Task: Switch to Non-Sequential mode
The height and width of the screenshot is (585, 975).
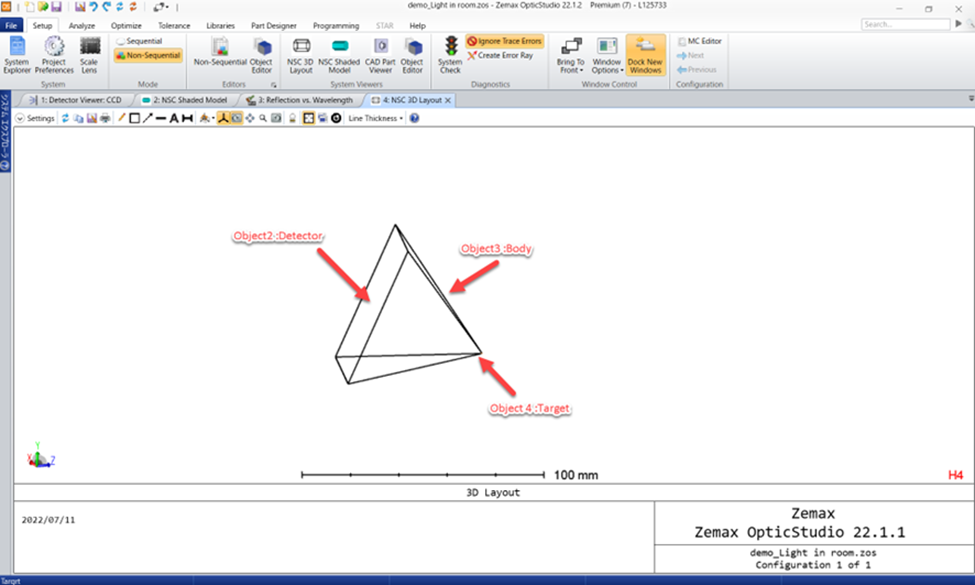Action: tap(147, 56)
